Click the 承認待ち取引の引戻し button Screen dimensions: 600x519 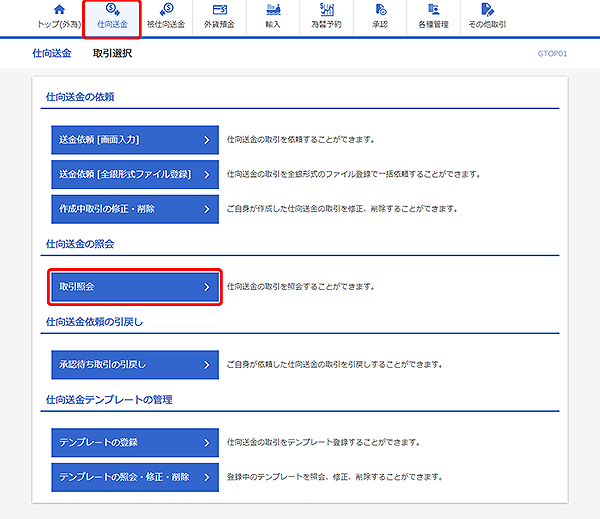pyautogui.click(x=135, y=365)
